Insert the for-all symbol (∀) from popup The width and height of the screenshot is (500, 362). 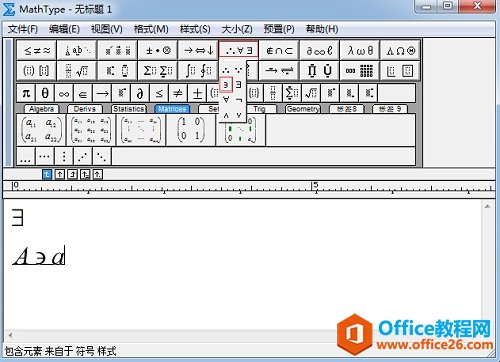click(226, 99)
